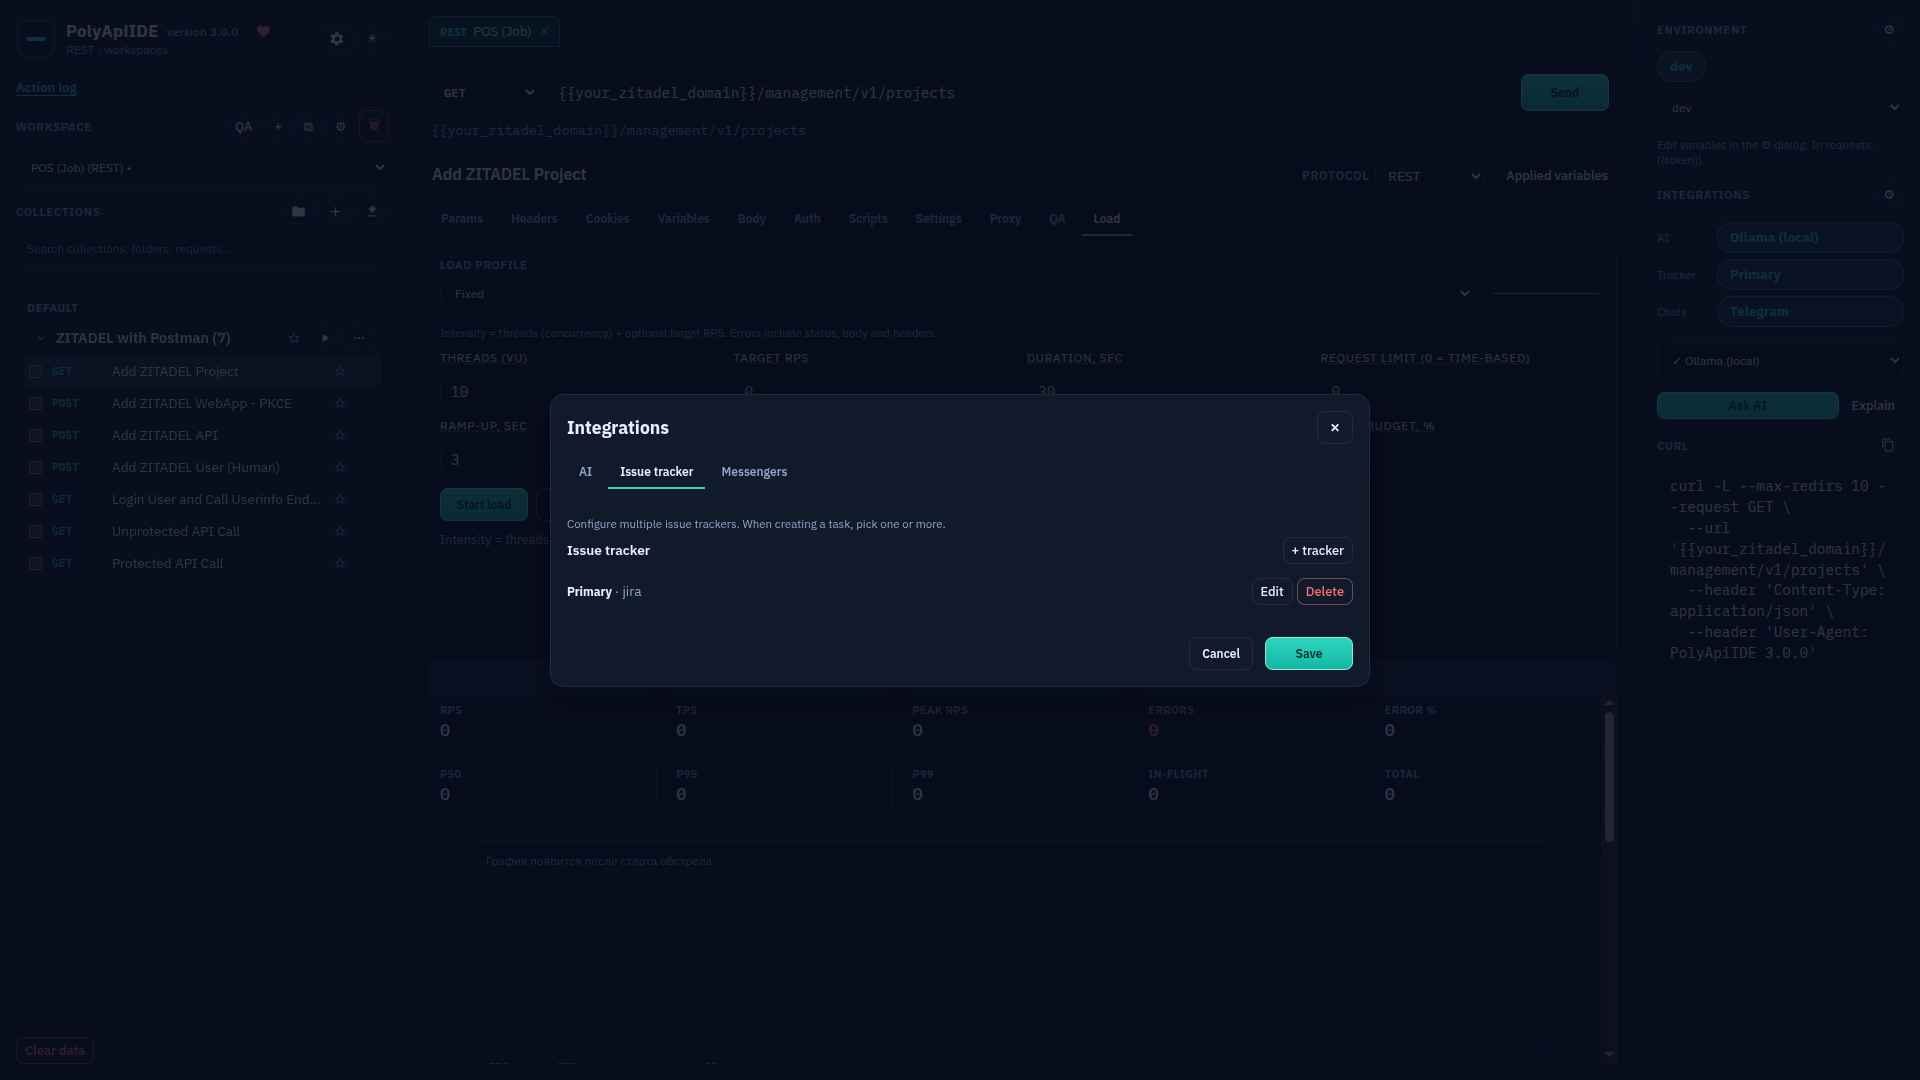Check the Add ZITADEL WebApp - PKCE checkbox

35,403
